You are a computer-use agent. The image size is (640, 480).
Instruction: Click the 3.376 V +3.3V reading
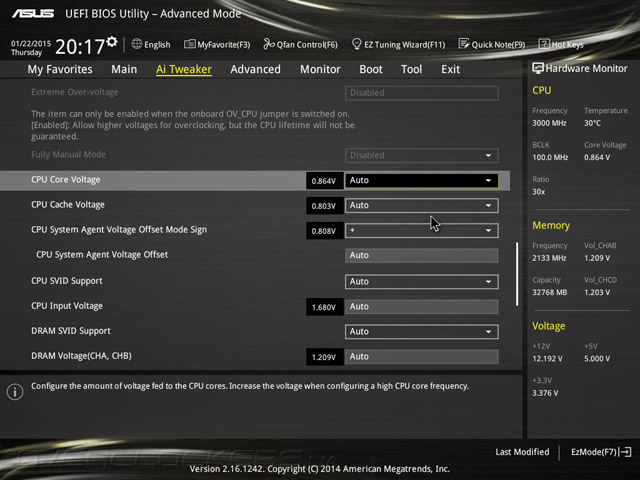point(545,393)
